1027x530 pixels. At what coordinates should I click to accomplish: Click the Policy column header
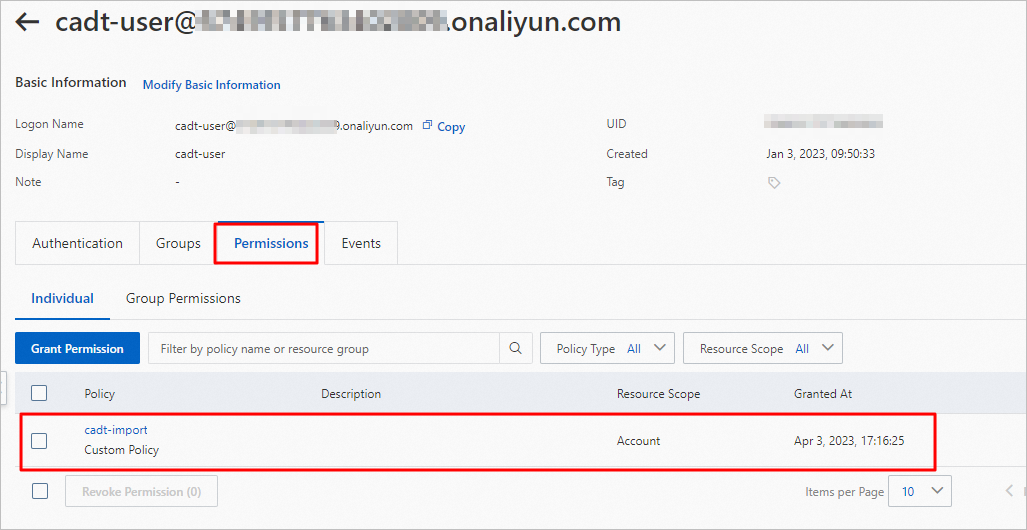(x=100, y=394)
